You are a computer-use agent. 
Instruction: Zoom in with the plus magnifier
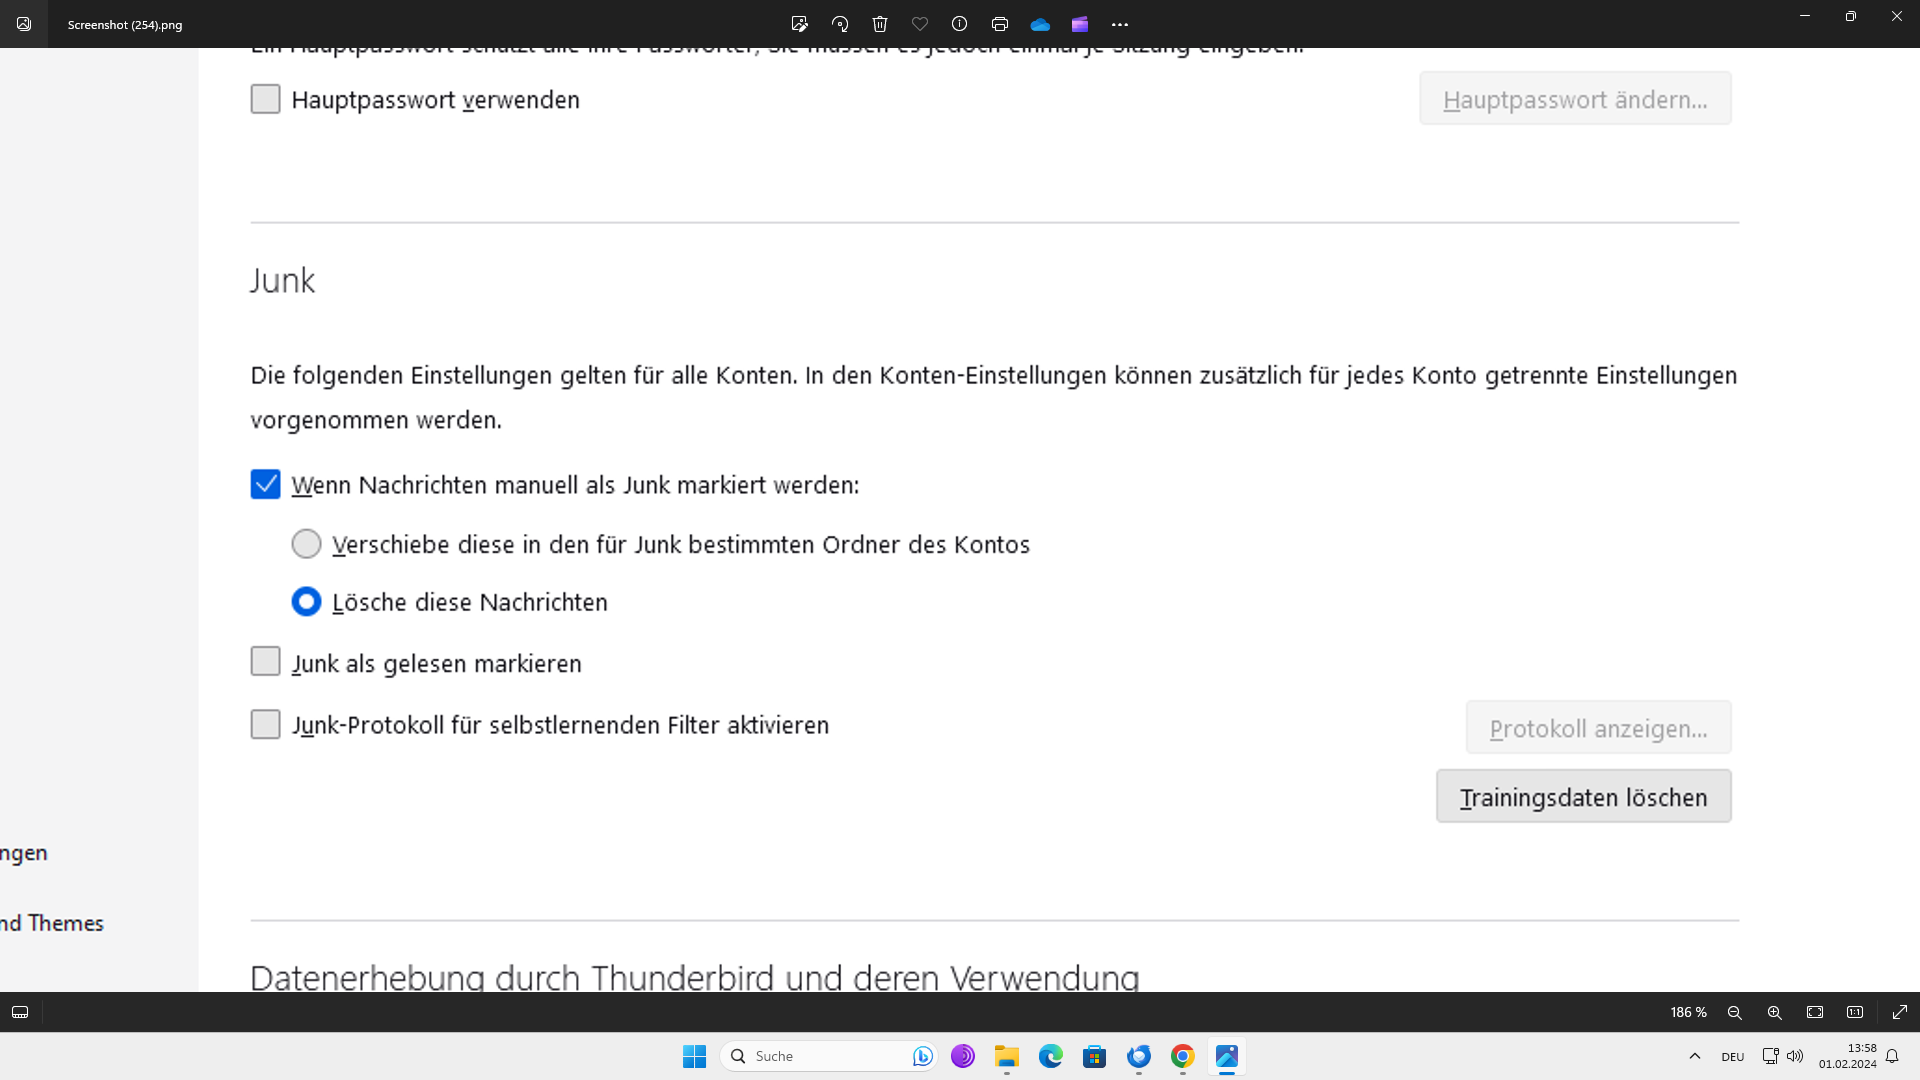pos(1775,1012)
